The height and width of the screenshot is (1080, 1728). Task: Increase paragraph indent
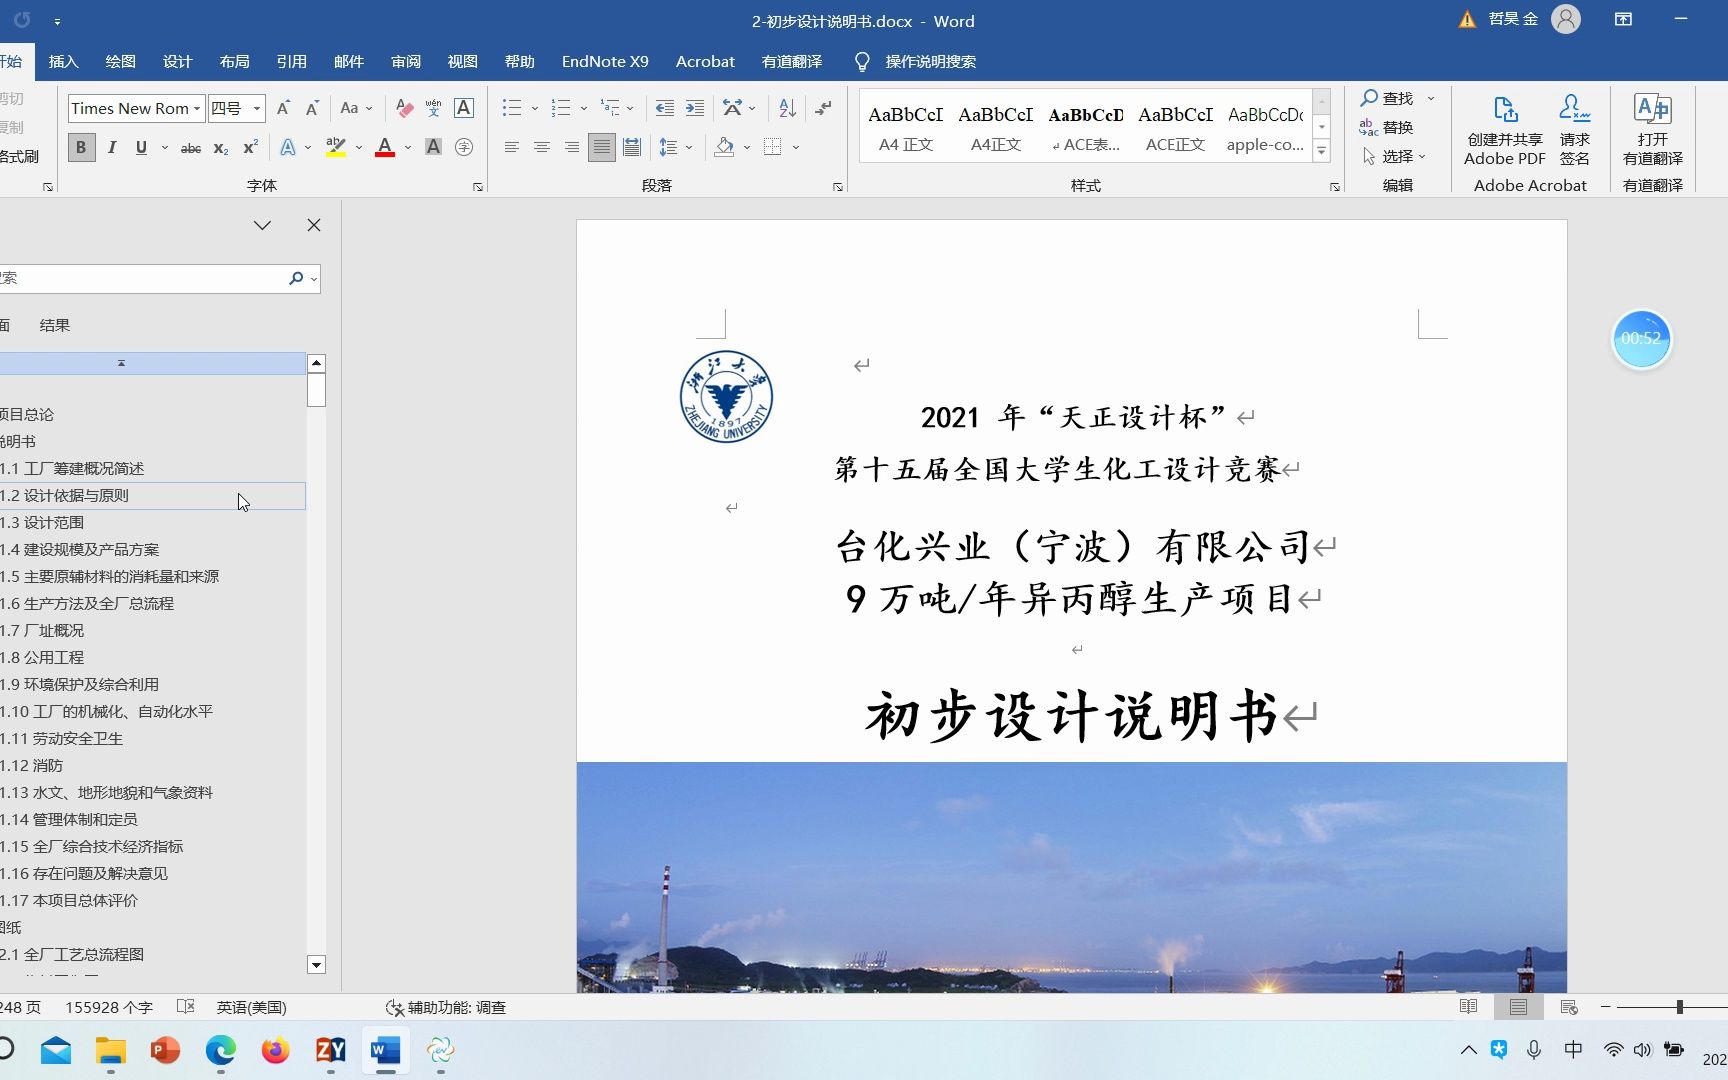pos(695,108)
